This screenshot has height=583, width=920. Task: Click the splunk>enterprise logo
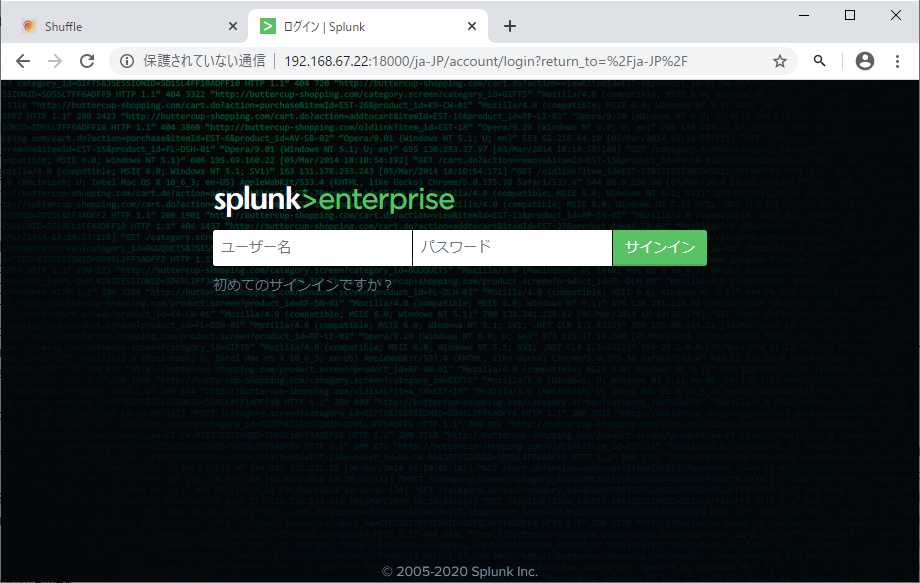(x=334, y=201)
